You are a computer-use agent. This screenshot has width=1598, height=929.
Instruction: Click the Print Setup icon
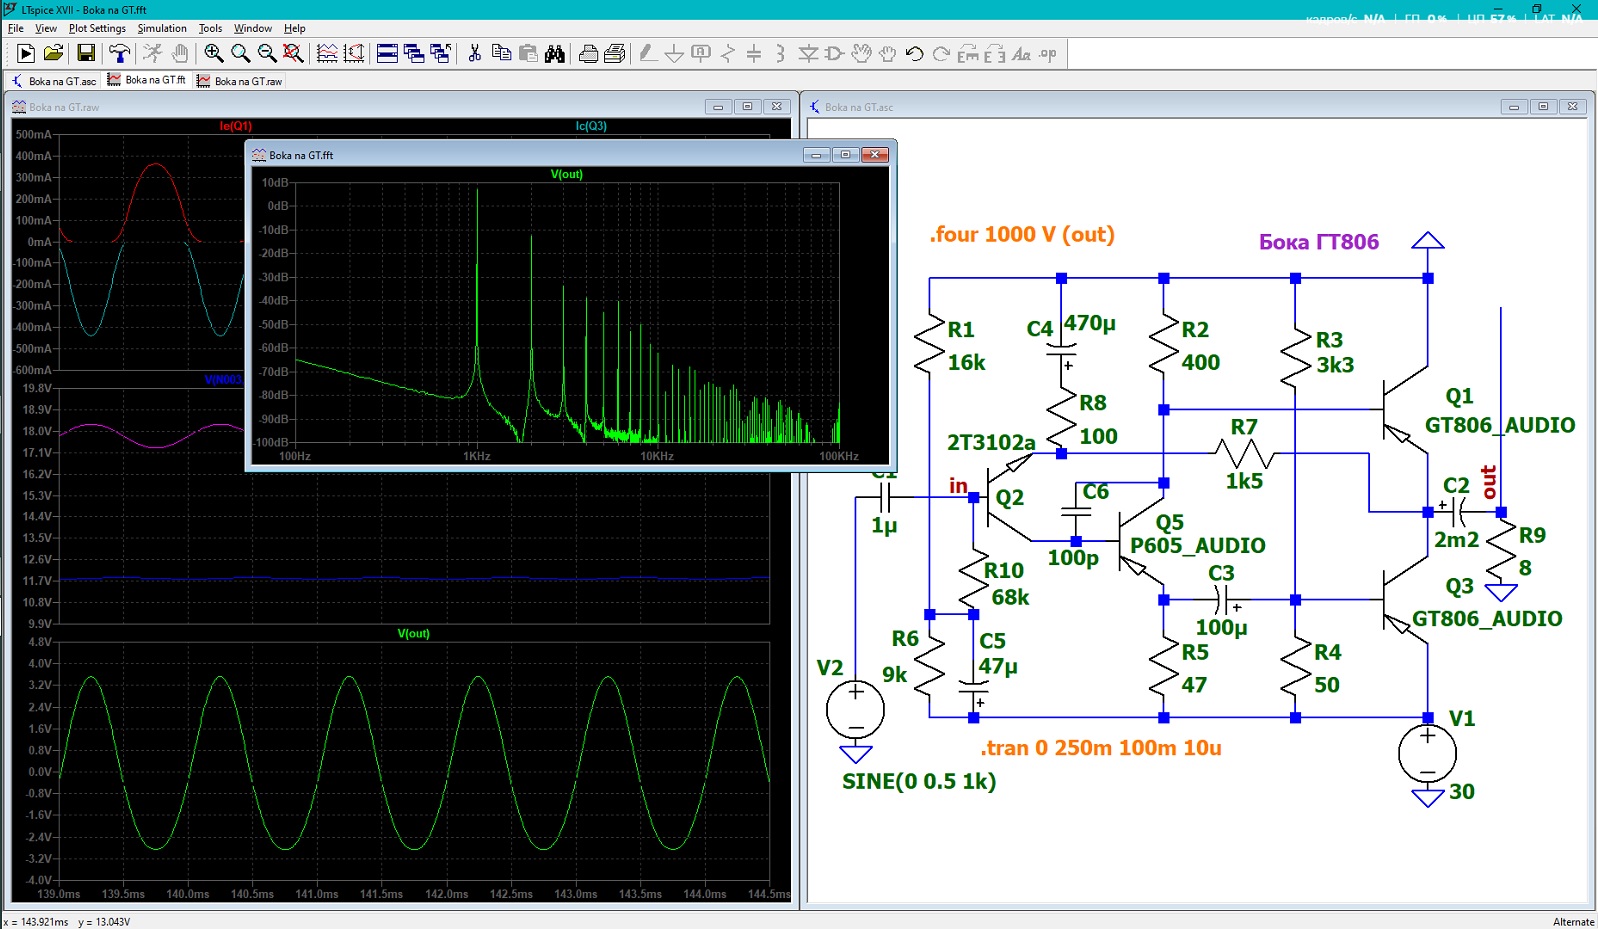588,54
